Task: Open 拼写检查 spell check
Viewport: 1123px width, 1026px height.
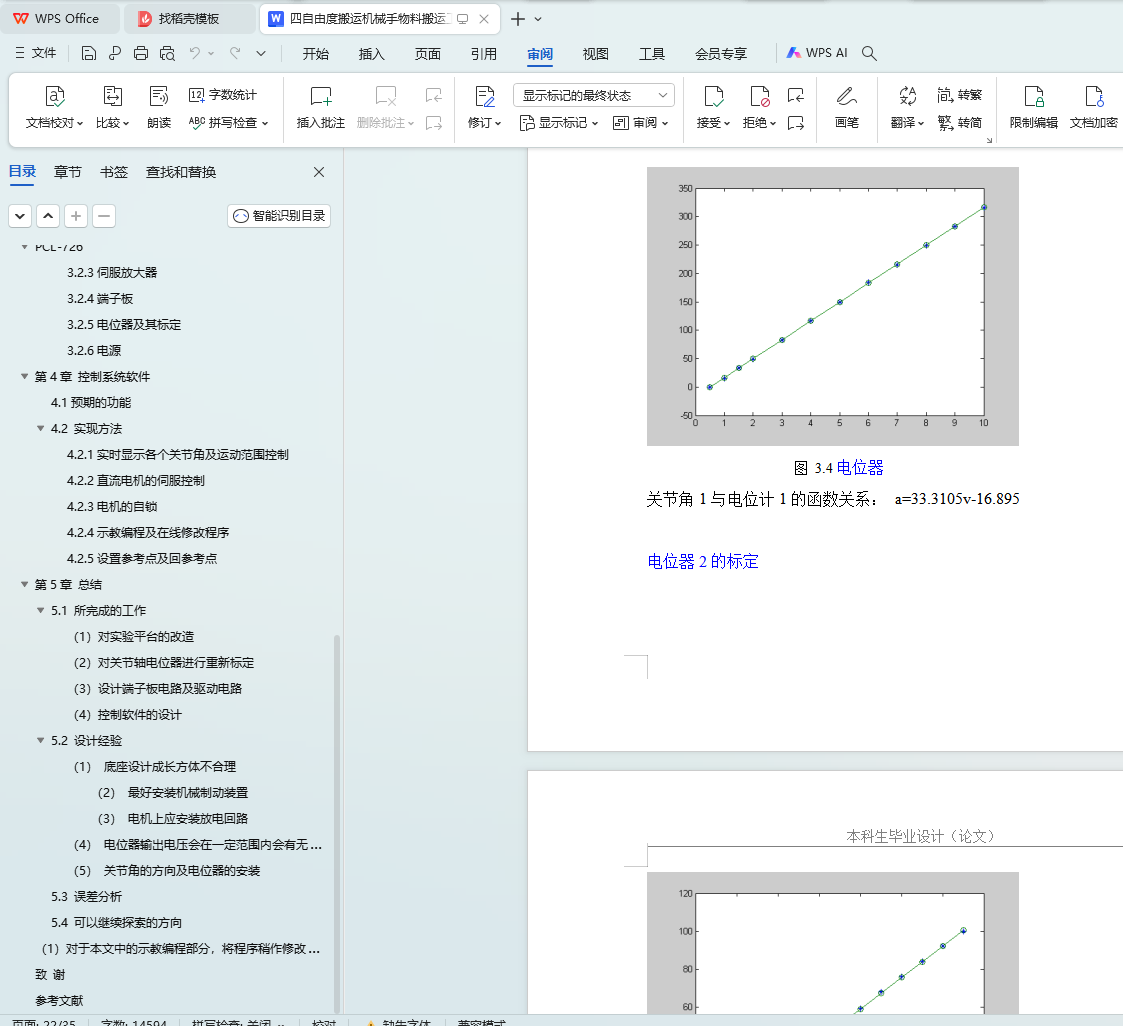Action: 228,122
